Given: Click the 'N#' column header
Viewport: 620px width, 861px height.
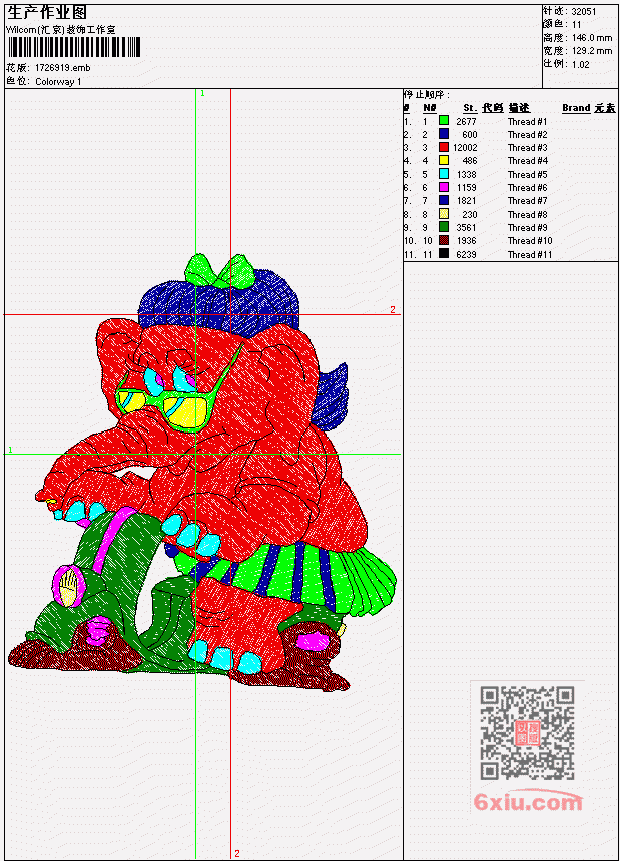Looking at the screenshot, I should point(429,108).
